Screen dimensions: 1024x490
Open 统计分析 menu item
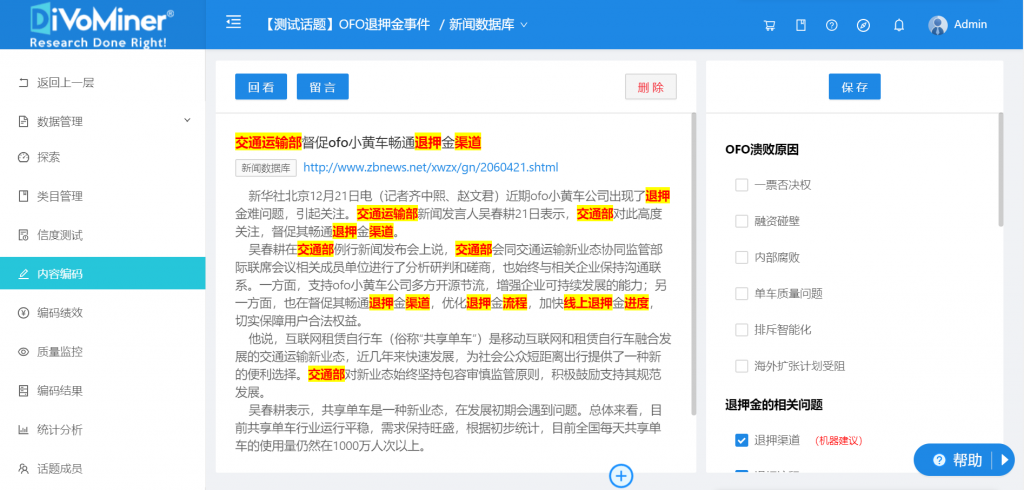tap(103, 430)
